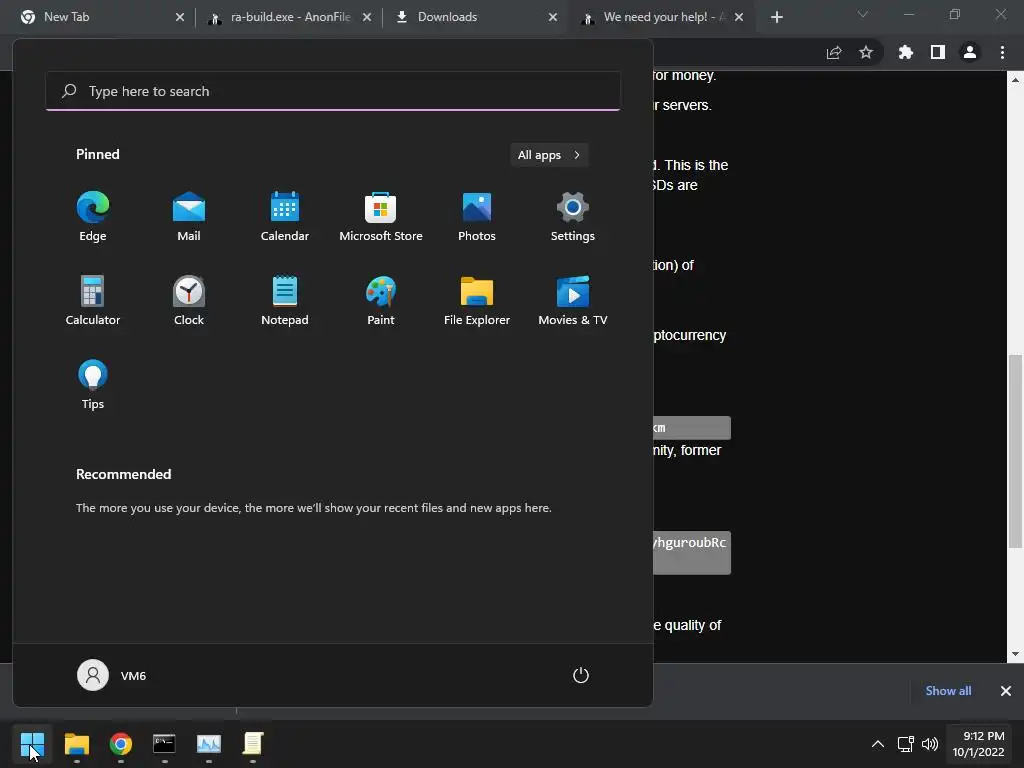
Task: Open File Explorer from pinned apps
Action: coord(477,300)
